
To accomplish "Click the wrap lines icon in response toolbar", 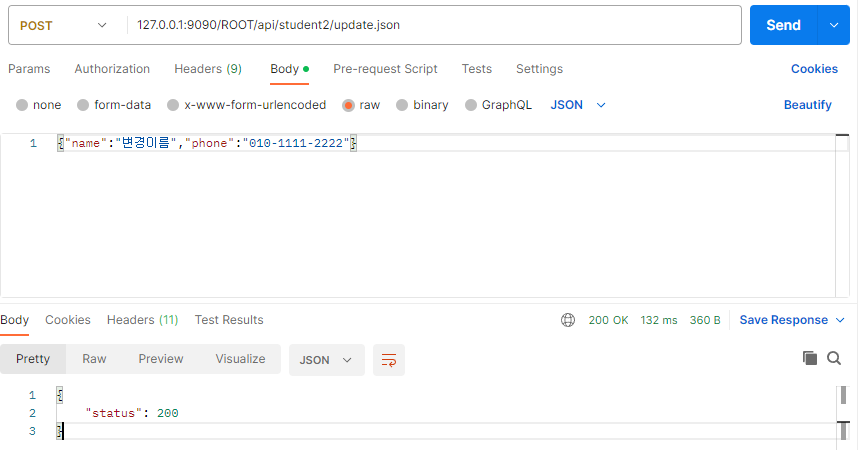I will pos(389,360).
